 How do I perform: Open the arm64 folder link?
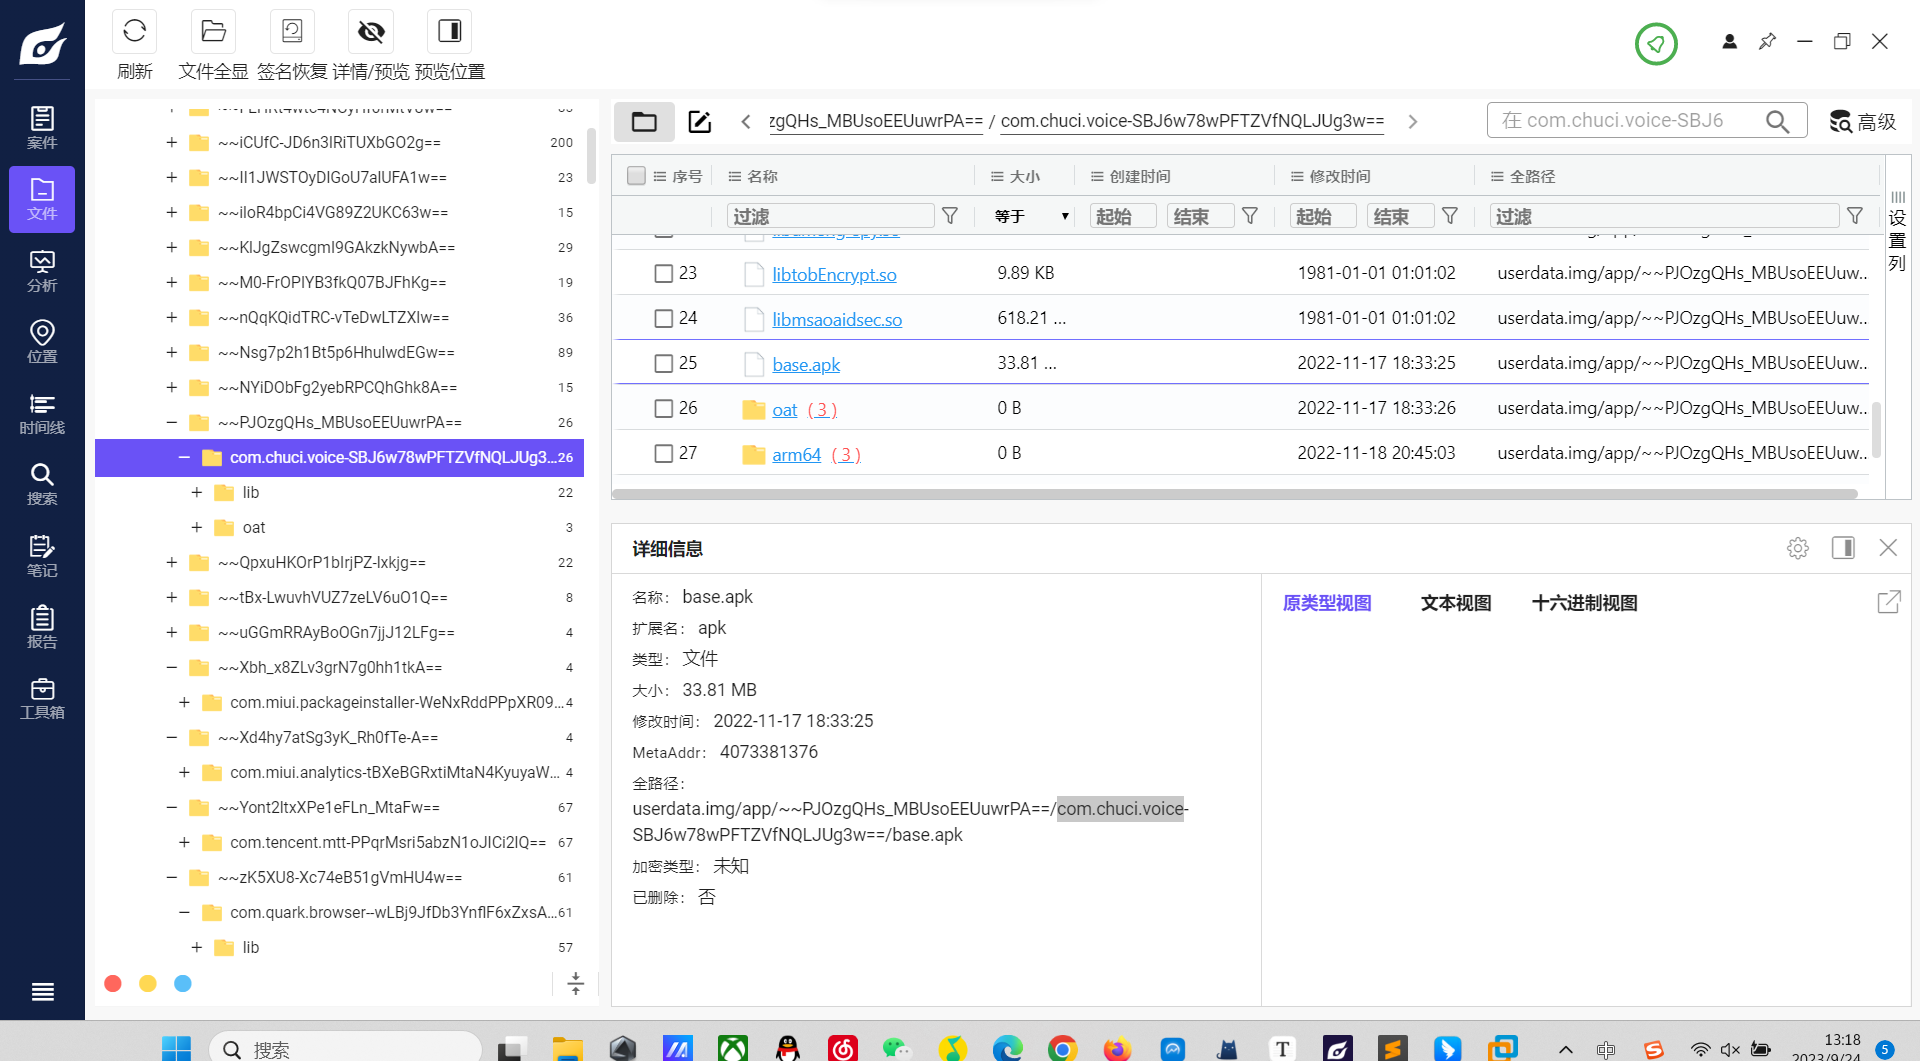[796, 454]
